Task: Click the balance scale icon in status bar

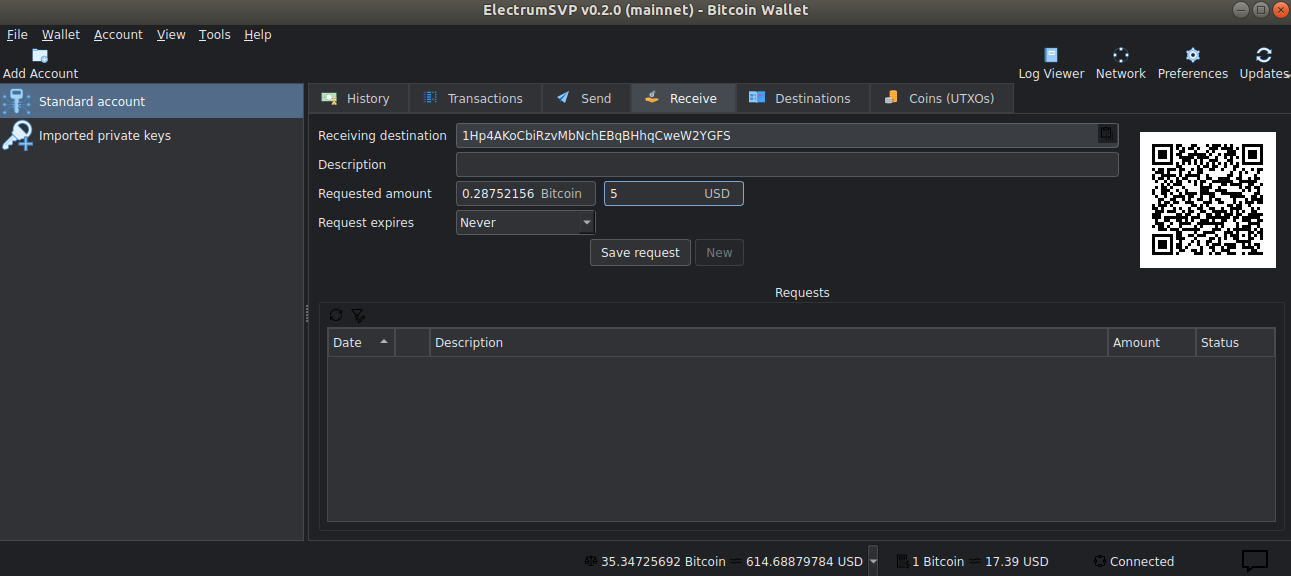Action: coord(591,562)
